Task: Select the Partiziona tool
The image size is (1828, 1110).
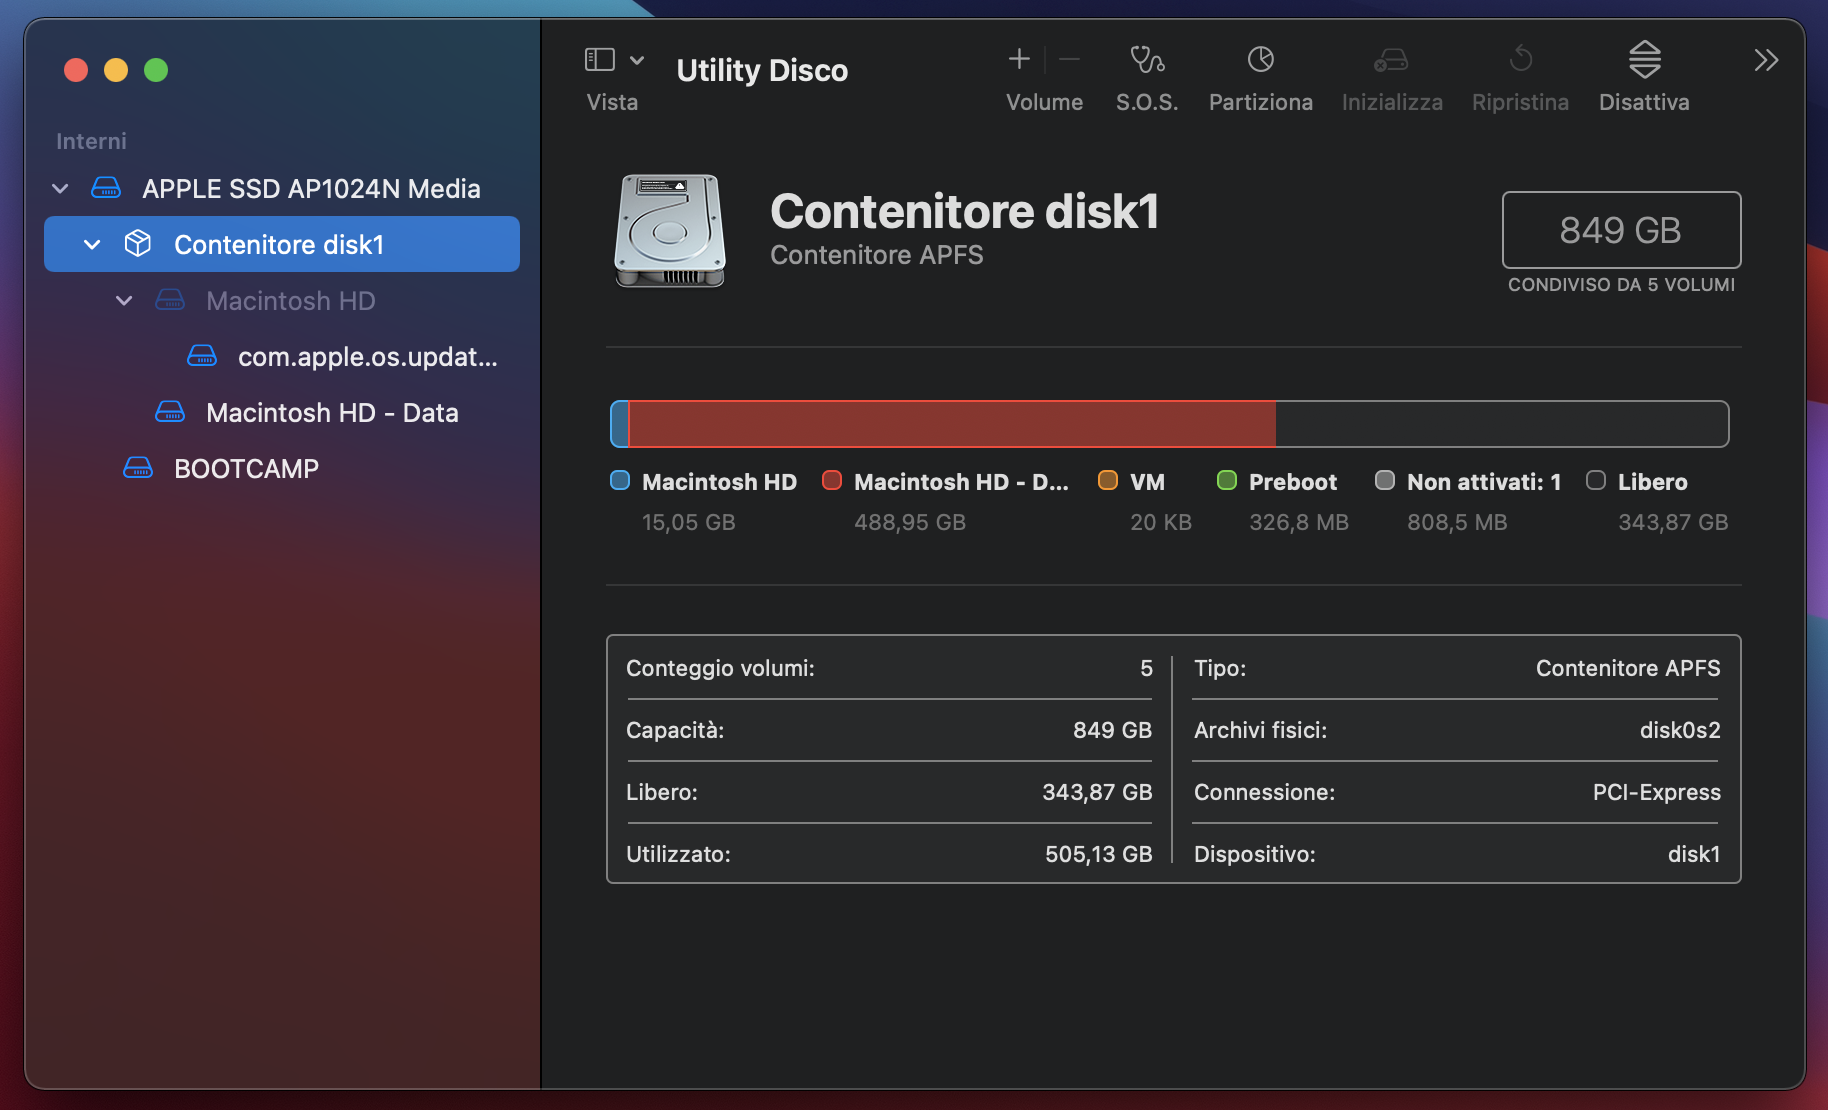Action: [x=1261, y=60]
